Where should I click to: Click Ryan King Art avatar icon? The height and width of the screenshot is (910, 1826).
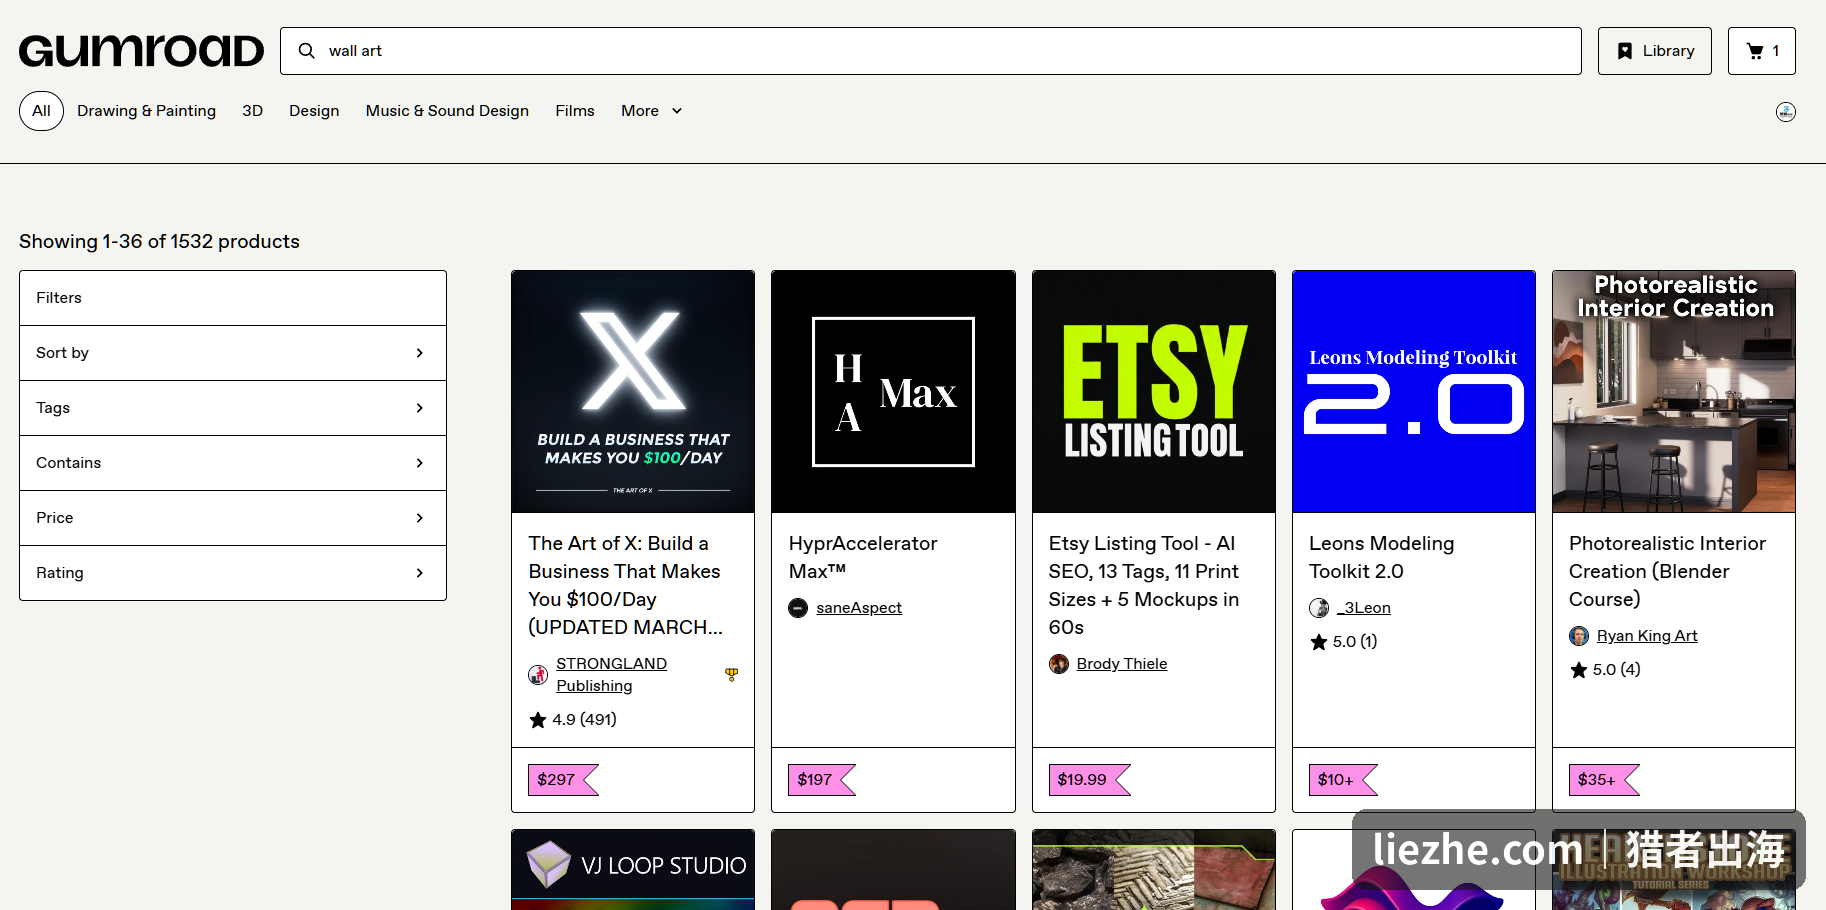coord(1579,636)
